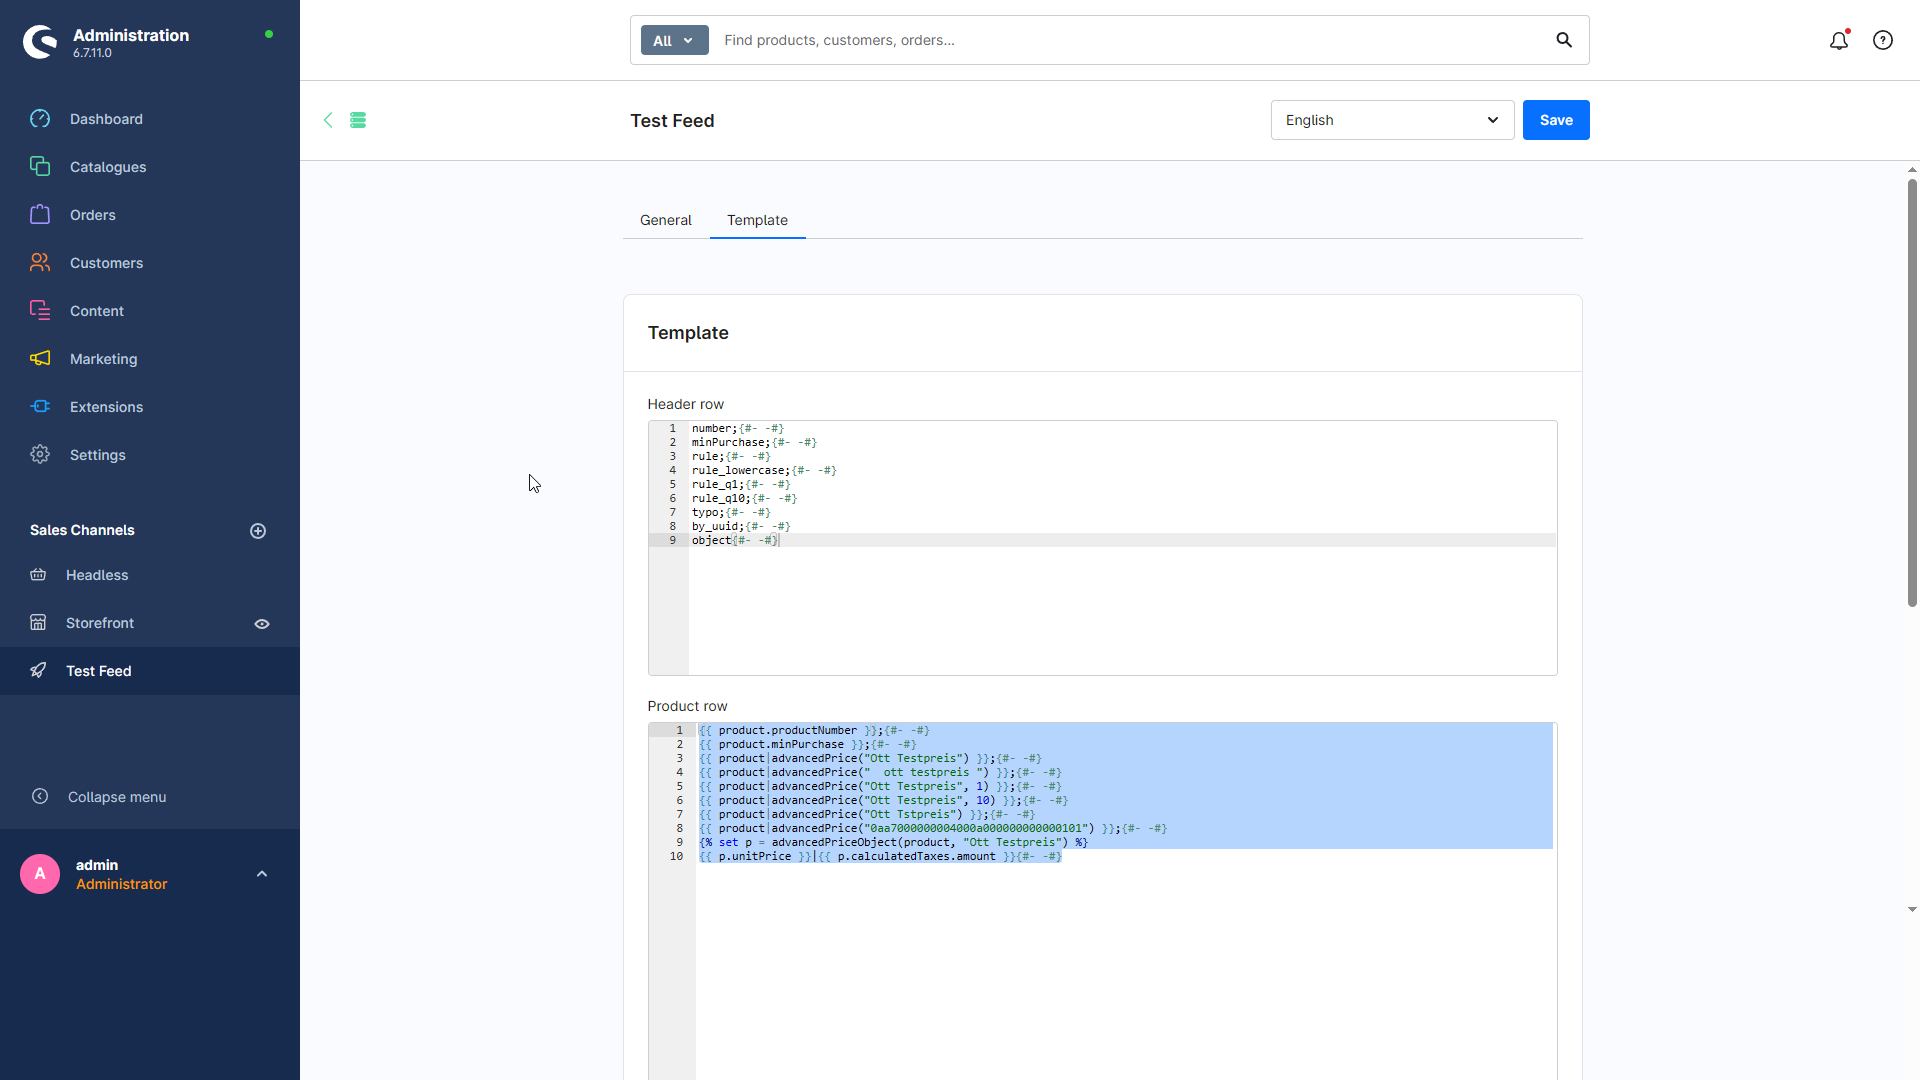This screenshot has height=1080, width=1920.
Task: Click the back arrow next to Test Feed
Action: pos(328,120)
